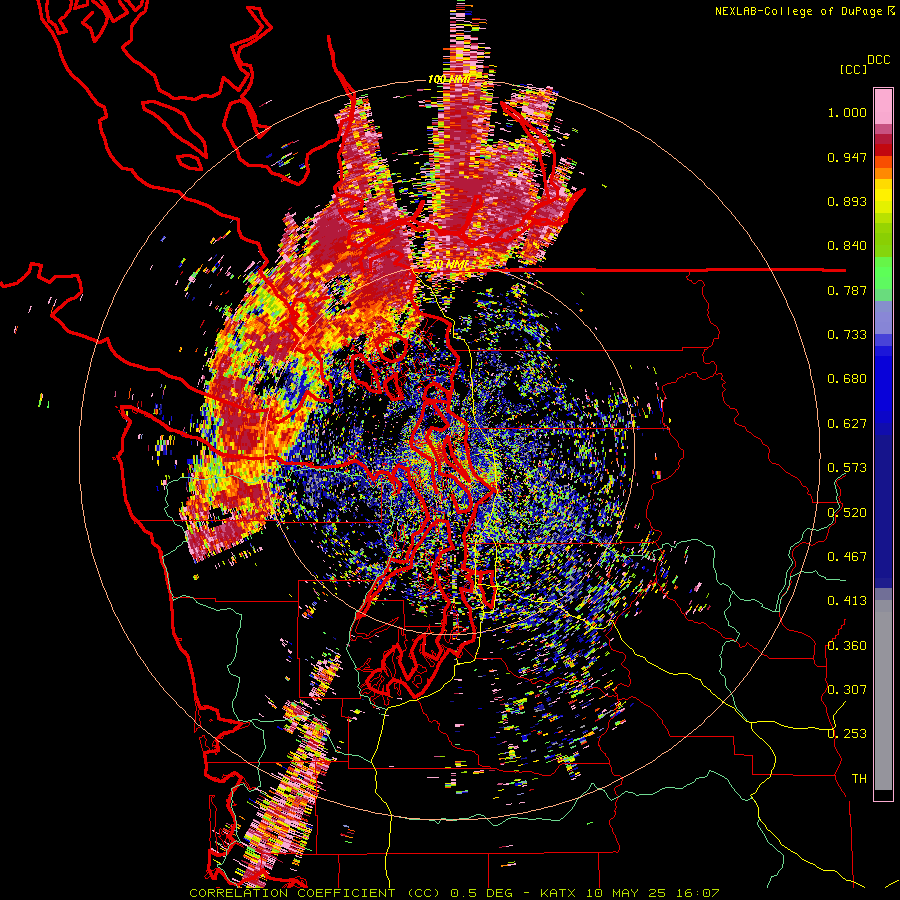Select the 0.840 scale value
900x900 pixels.
coord(847,246)
